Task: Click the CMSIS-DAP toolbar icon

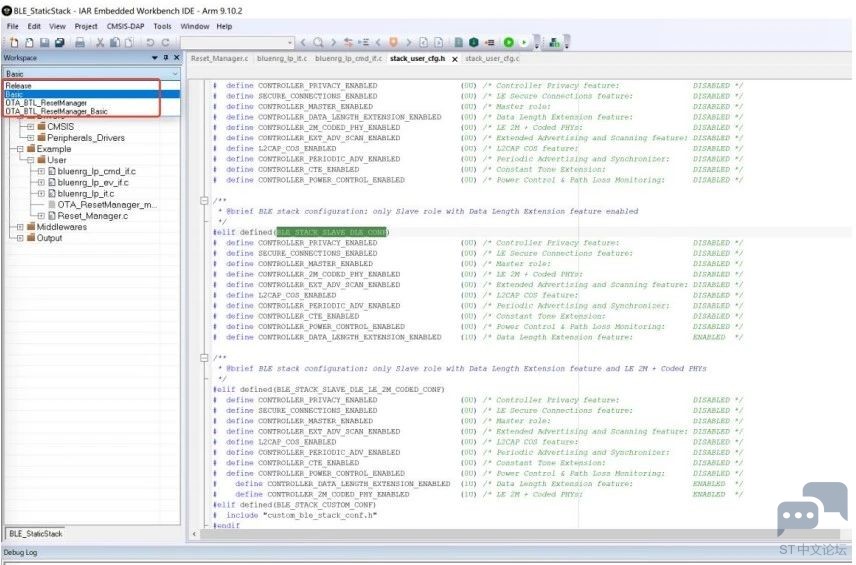Action: [x=555, y=43]
